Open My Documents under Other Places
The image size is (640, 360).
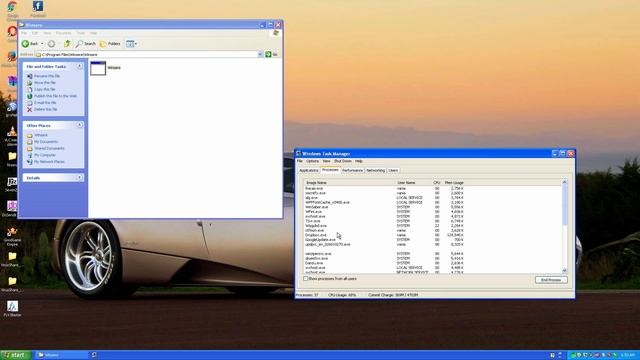pos(46,142)
